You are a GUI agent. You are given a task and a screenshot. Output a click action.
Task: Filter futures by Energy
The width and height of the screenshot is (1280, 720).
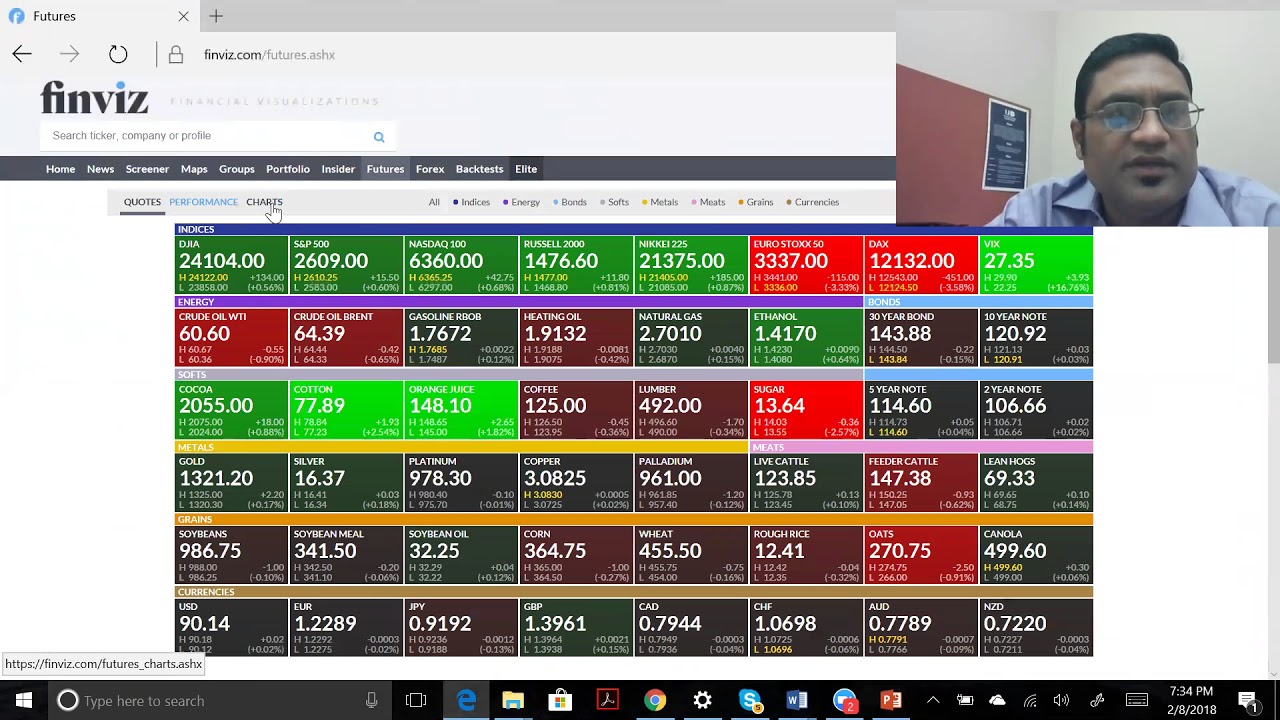pyautogui.click(x=521, y=202)
